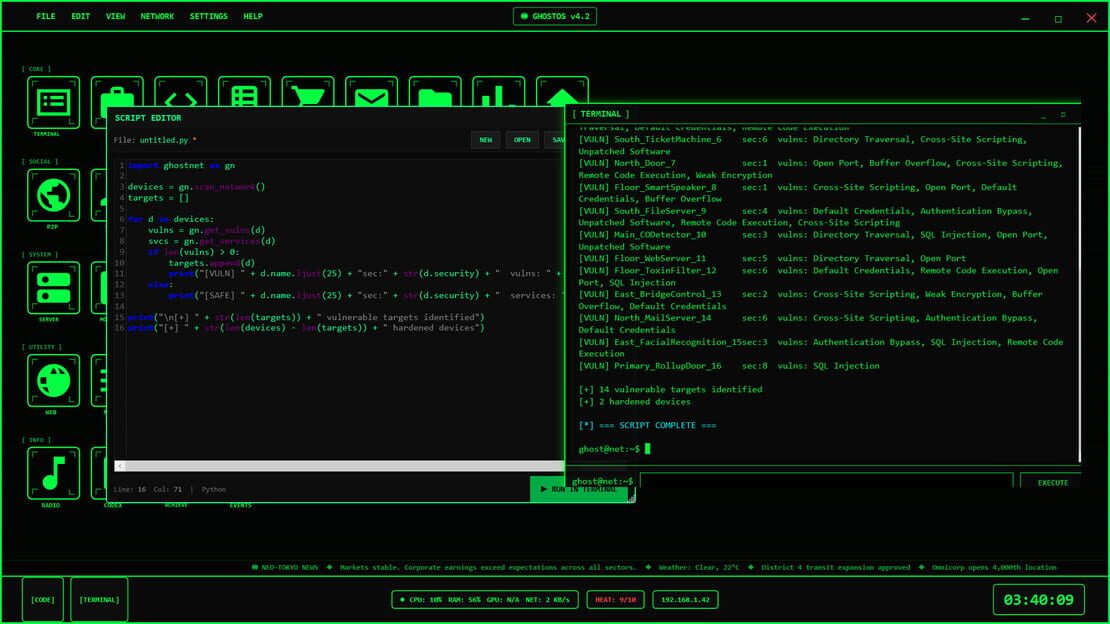Click the left scroll arrow in Script Editor
The width and height of the screenshot is (1110, 624).
(120, 466)
